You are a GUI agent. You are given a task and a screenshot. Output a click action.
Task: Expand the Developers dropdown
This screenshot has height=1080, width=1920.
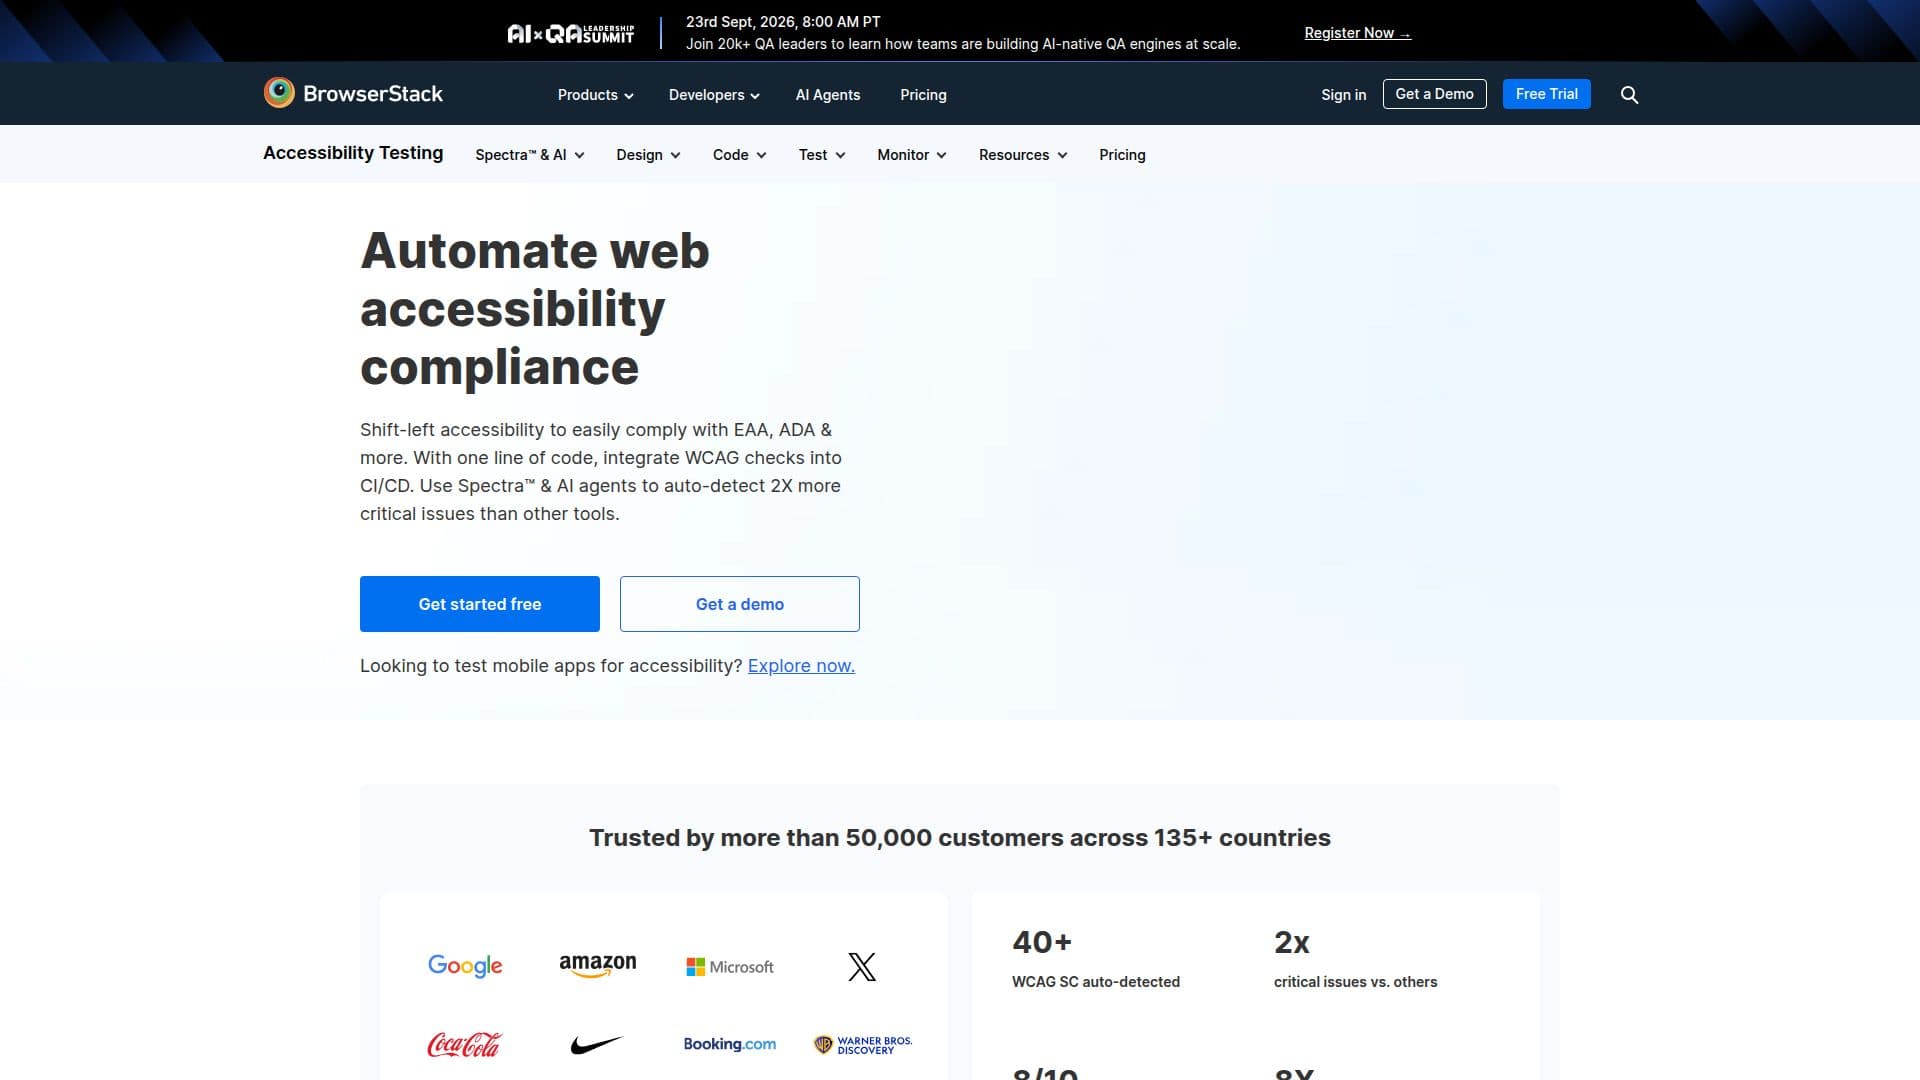[x=714, y=95]
